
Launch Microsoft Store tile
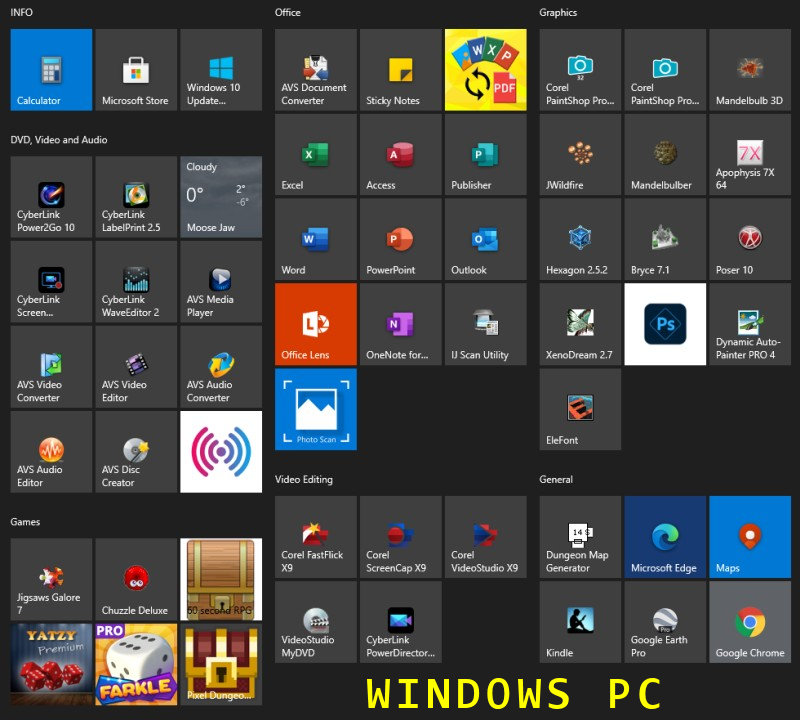pos(136,69)
